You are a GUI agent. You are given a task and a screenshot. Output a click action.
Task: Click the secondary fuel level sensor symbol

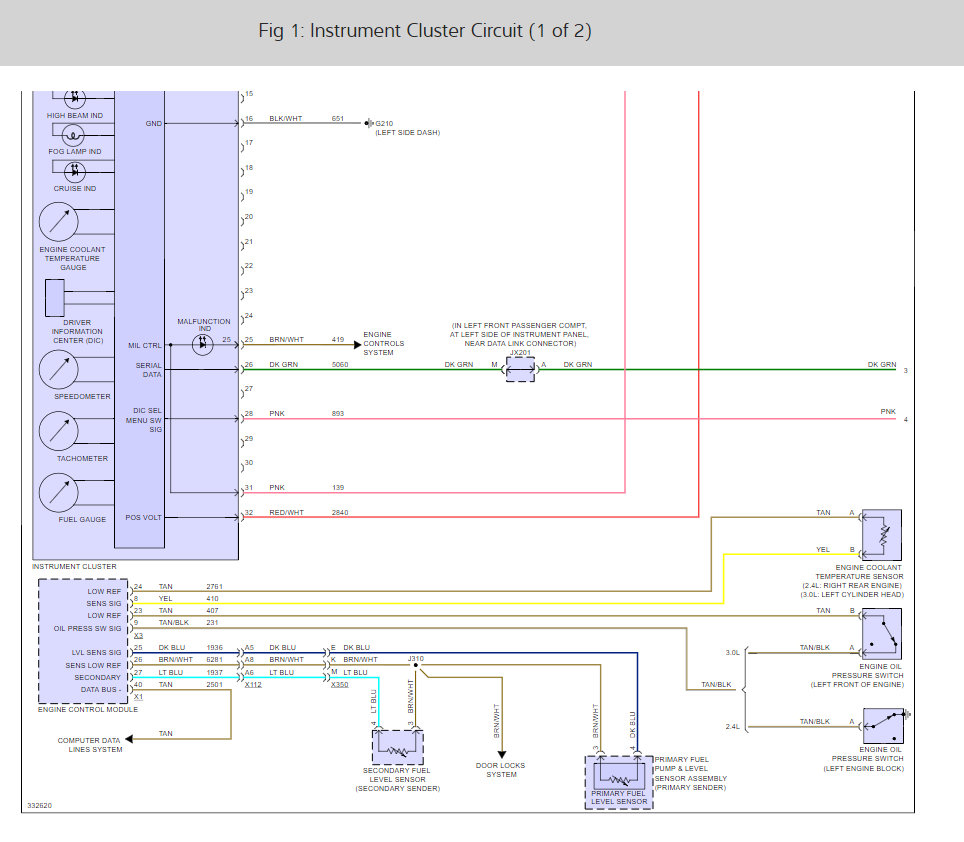tap(398, 747)
